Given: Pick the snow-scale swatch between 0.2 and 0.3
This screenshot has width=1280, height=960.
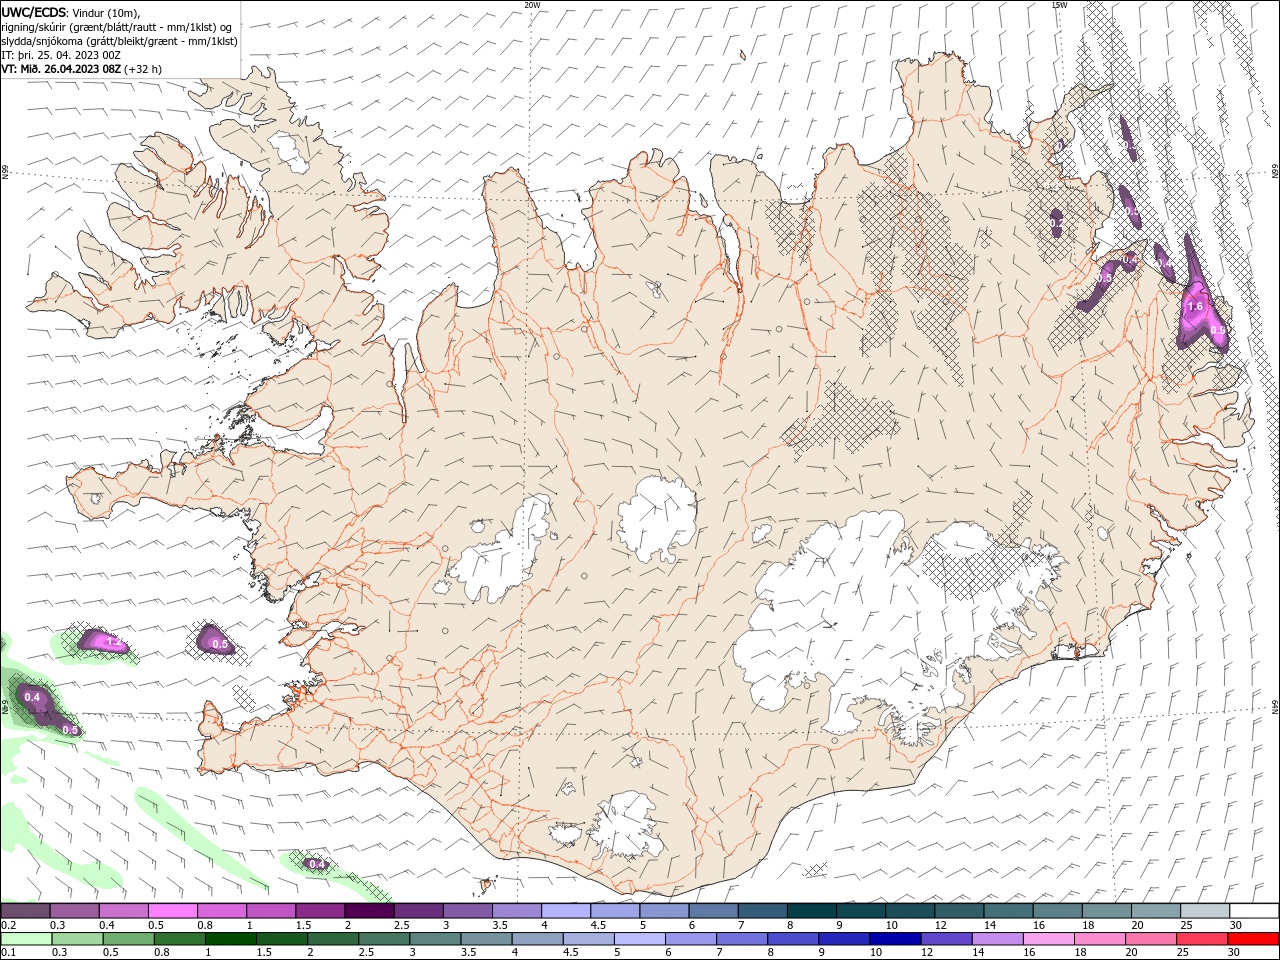Looking at the screenshot, I should 26,911.
